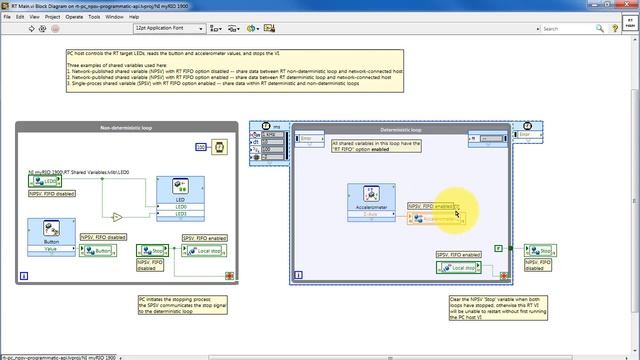Open the File menu
This screenshot has width=640, height=360.
(7, 17)
